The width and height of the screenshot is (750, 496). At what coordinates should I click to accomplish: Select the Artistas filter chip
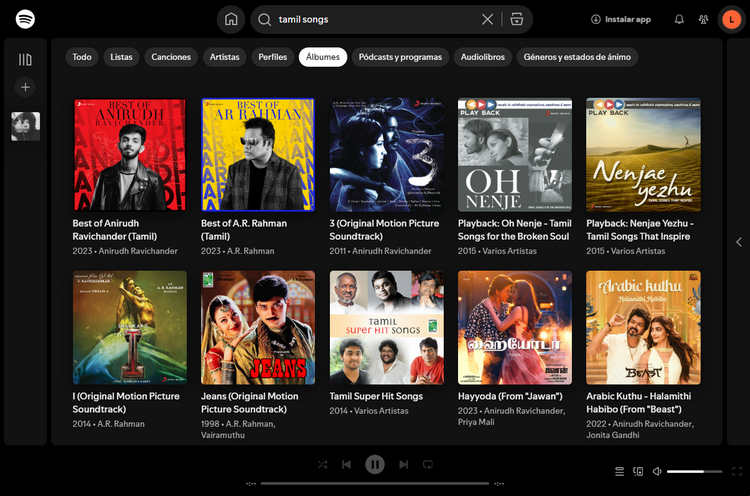pyautogui.click(x=224, y=57)
